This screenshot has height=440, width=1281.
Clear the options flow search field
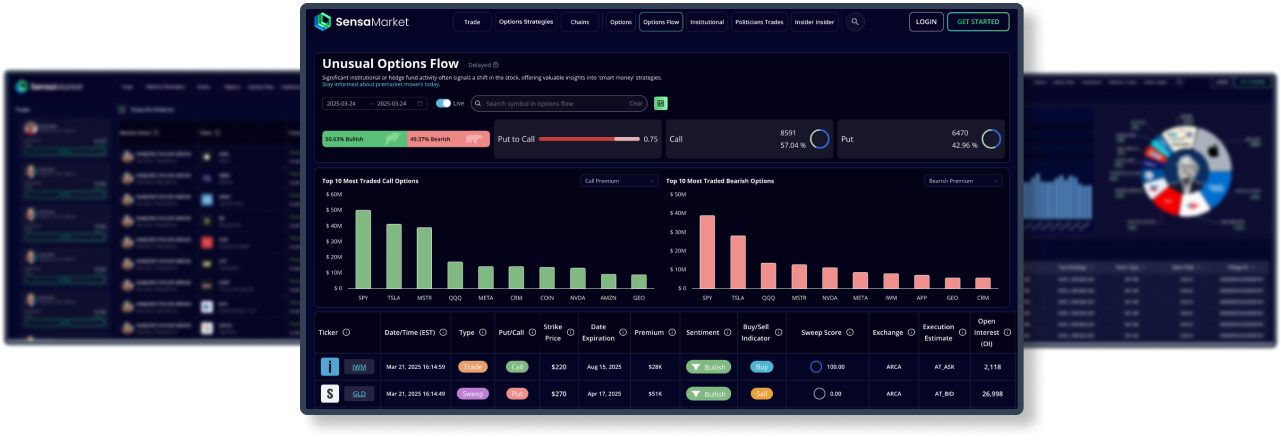(635, 103)
